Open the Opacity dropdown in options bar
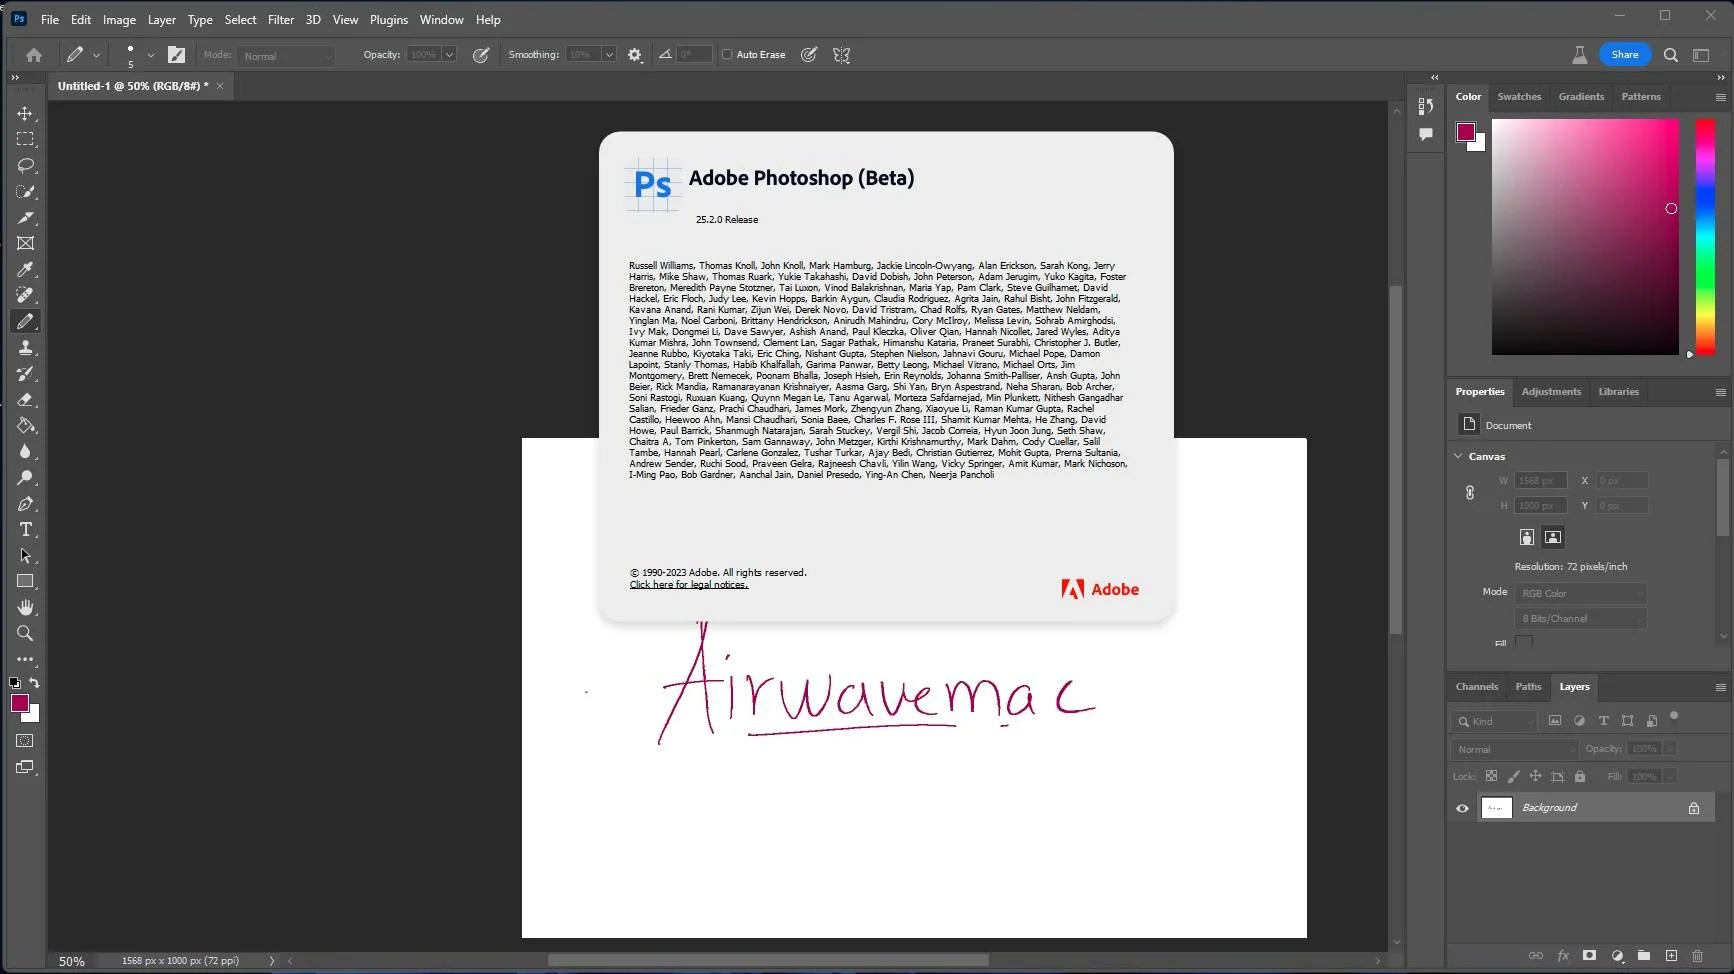1734x974 pixels. 449,55
